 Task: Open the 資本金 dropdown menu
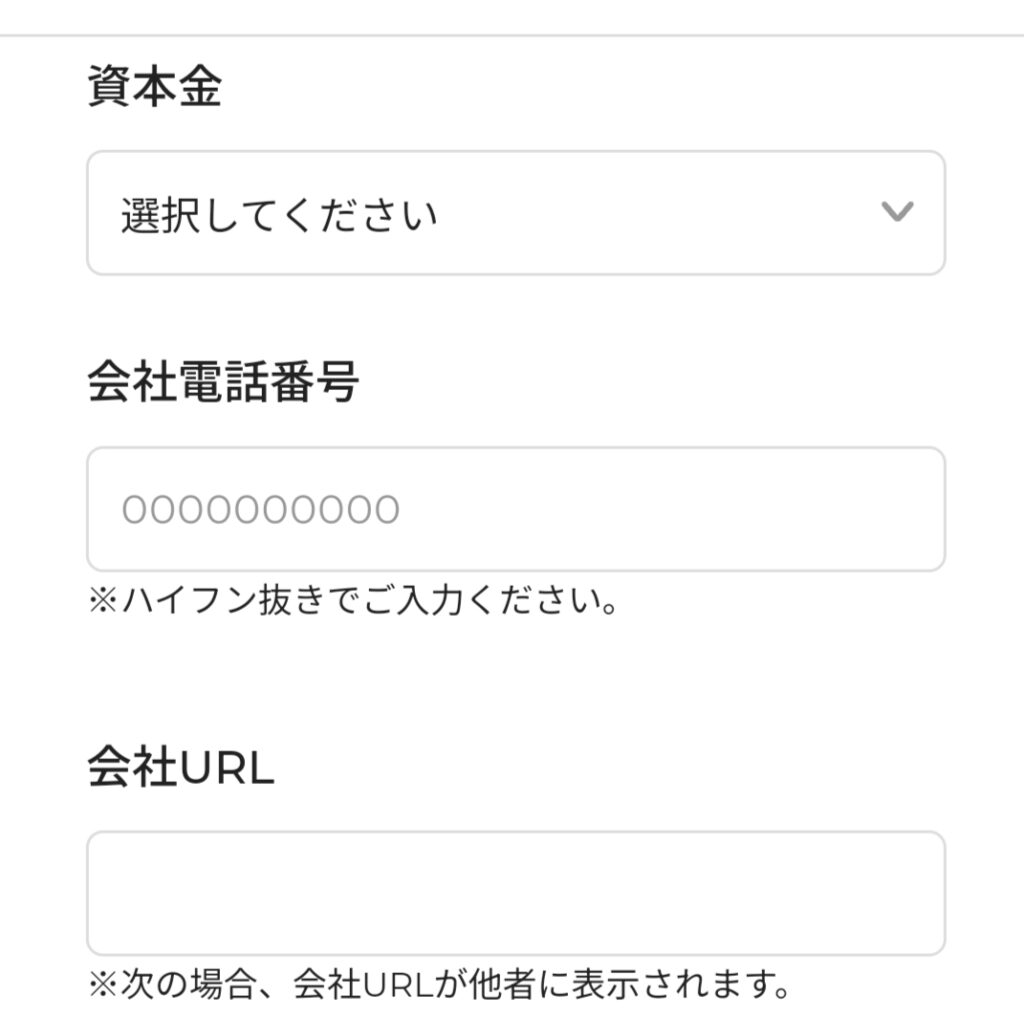[x=515, y=213]
